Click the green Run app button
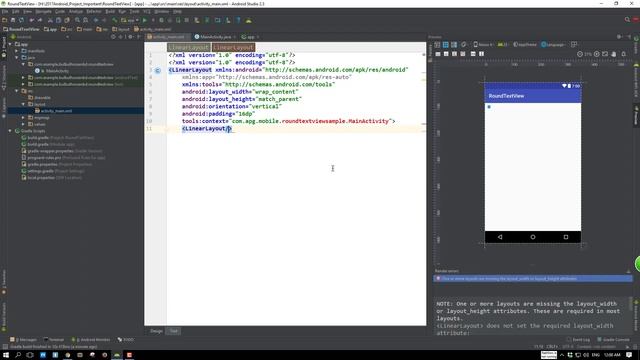 144,20
